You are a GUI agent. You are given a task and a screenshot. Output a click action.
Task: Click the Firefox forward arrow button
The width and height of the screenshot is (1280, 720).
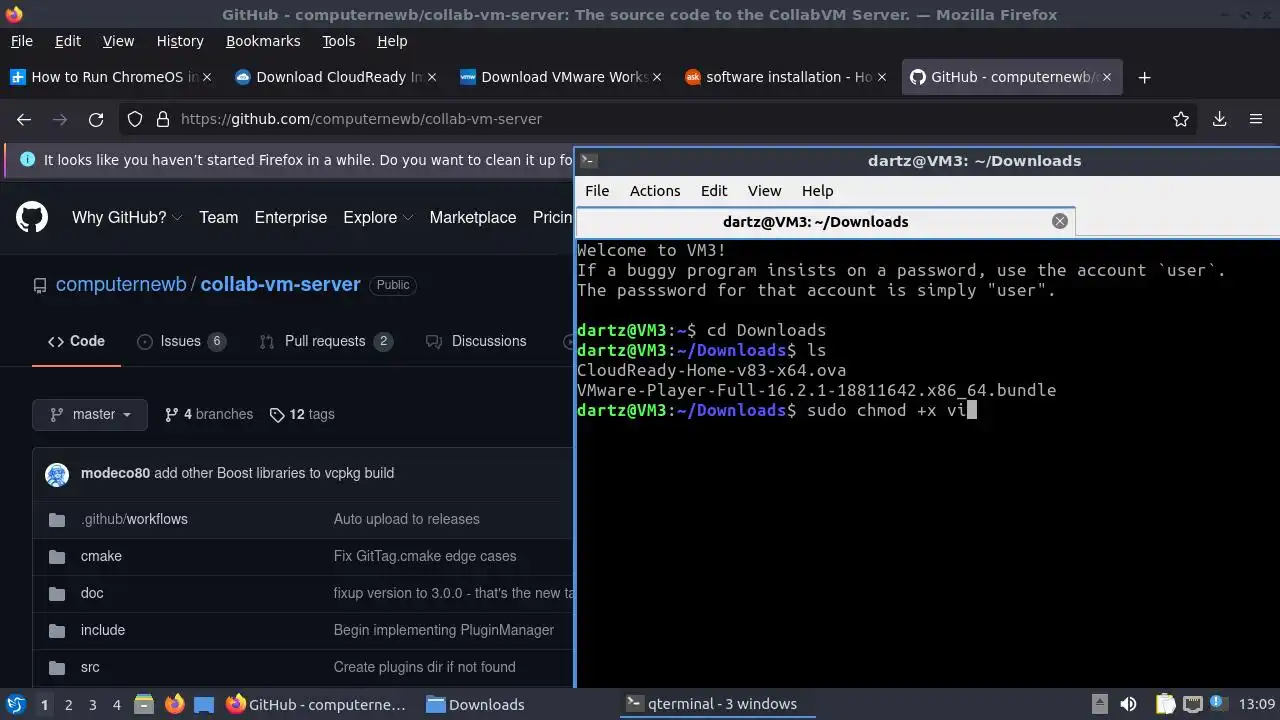(60, 119)
